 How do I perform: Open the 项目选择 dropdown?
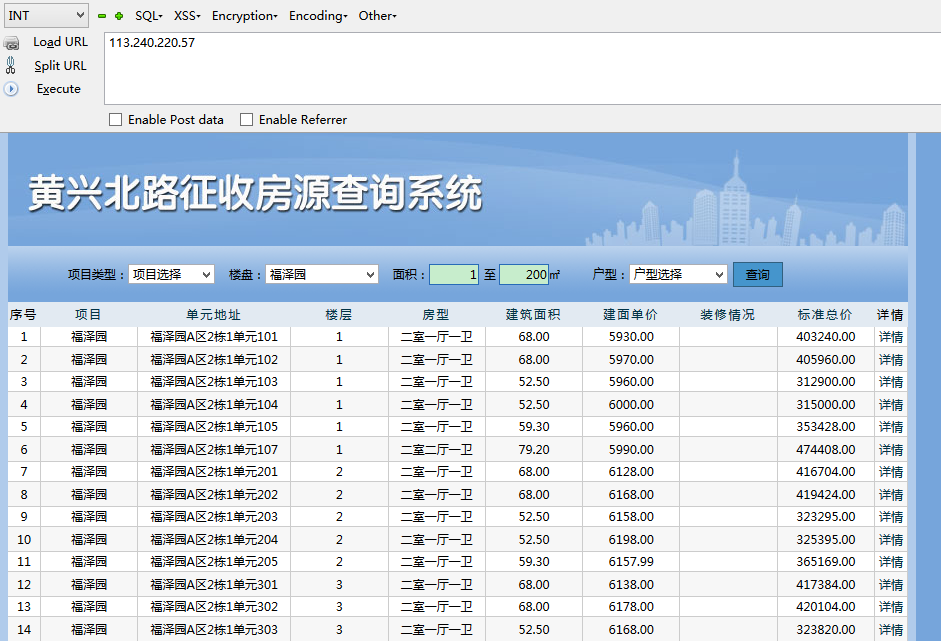[x=171, y=274]
